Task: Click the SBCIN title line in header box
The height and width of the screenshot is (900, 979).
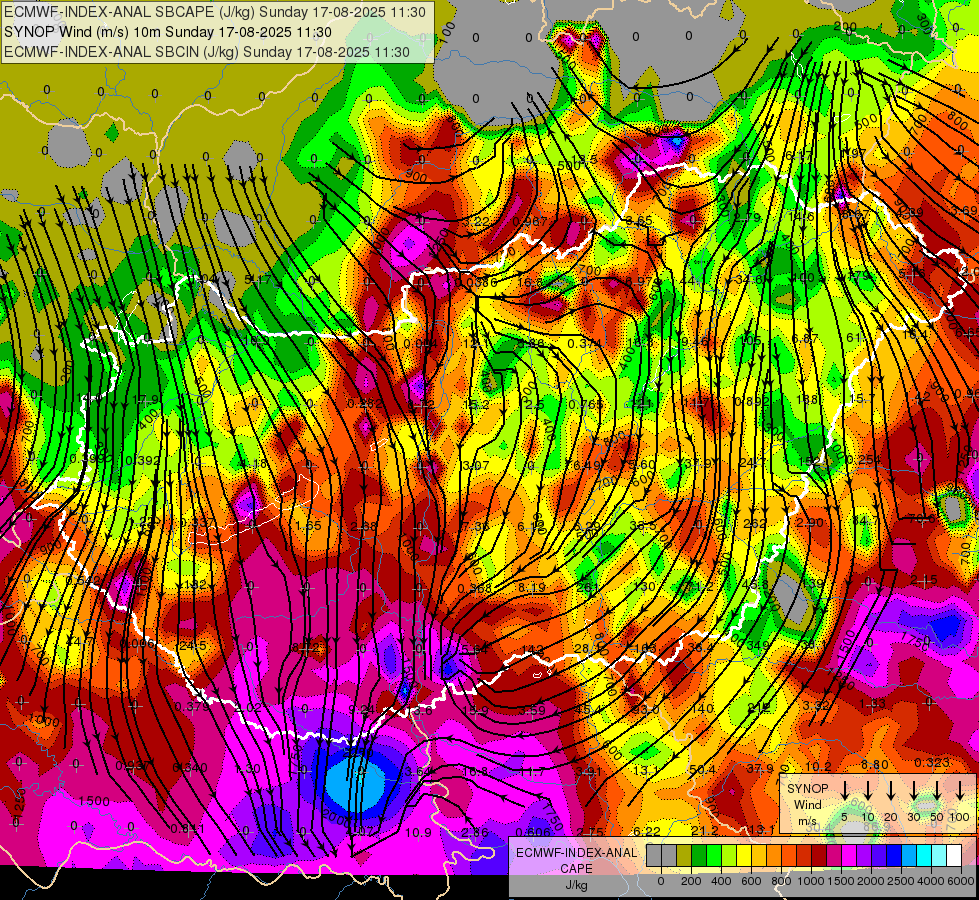Action: [x=207, y=52]
